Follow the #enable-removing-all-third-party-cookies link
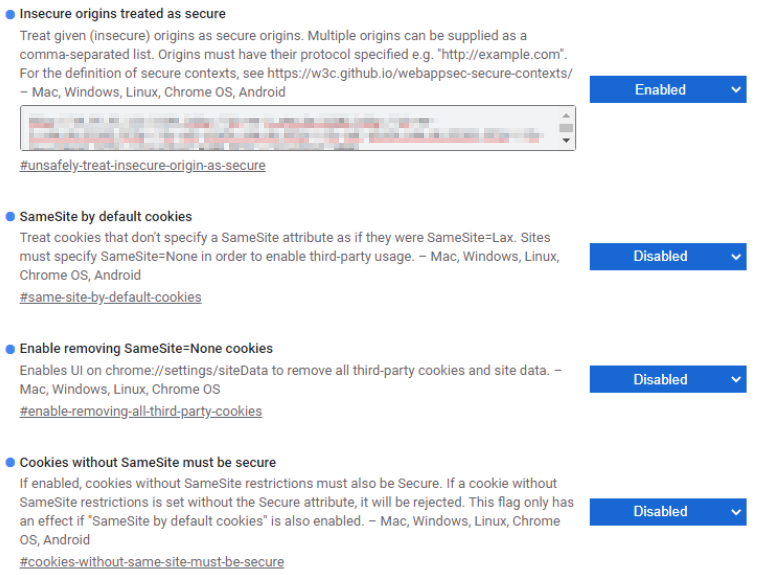The height and width of the screenshot is (575, 763). [x=140, y=411]
